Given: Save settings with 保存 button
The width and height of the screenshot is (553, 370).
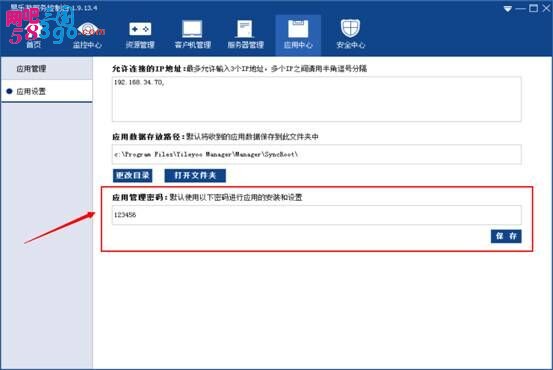Looking at the screenshot, I should tap(506, 236).
